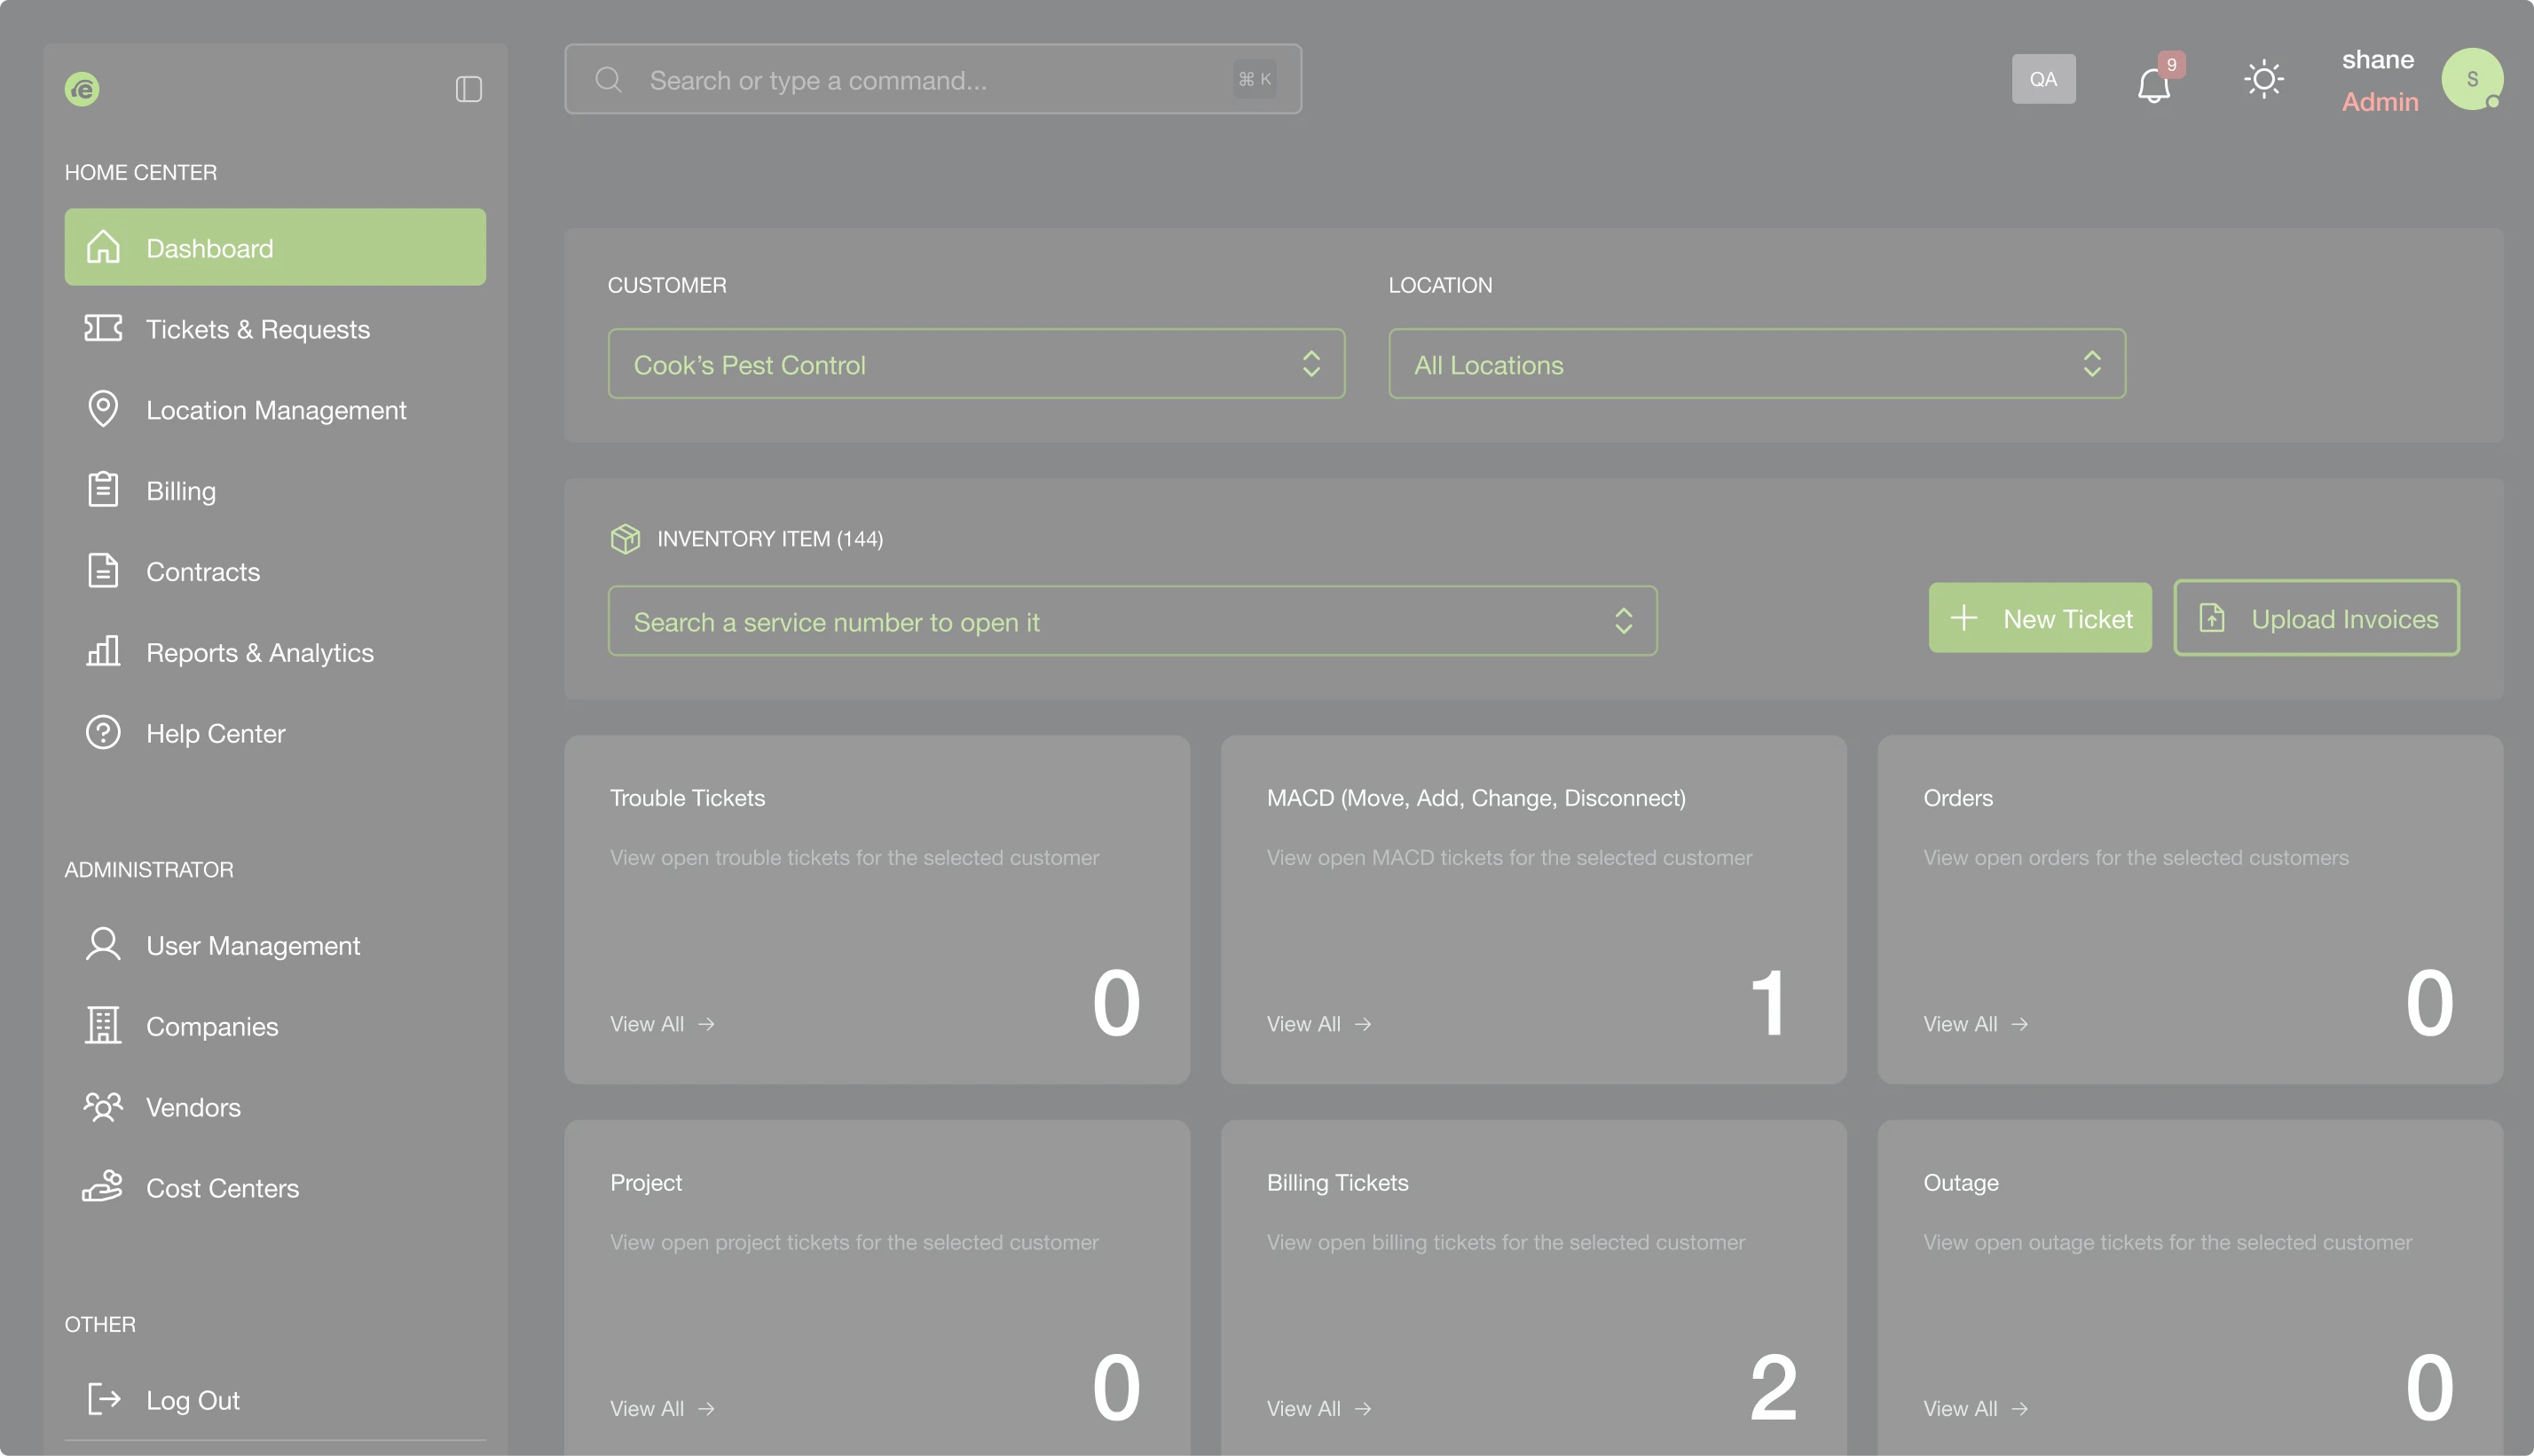Focus the Search or type a command field
Image resolution: width=2534 pixels, height=1456 pixels.
(x=933, y=79)
